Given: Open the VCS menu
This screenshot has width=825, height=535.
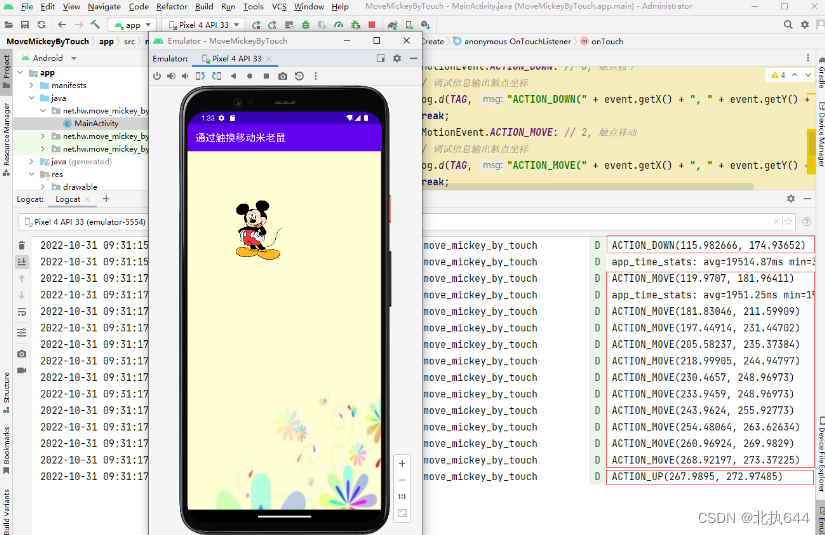Looking at the screenshot, I should point(279,6).
